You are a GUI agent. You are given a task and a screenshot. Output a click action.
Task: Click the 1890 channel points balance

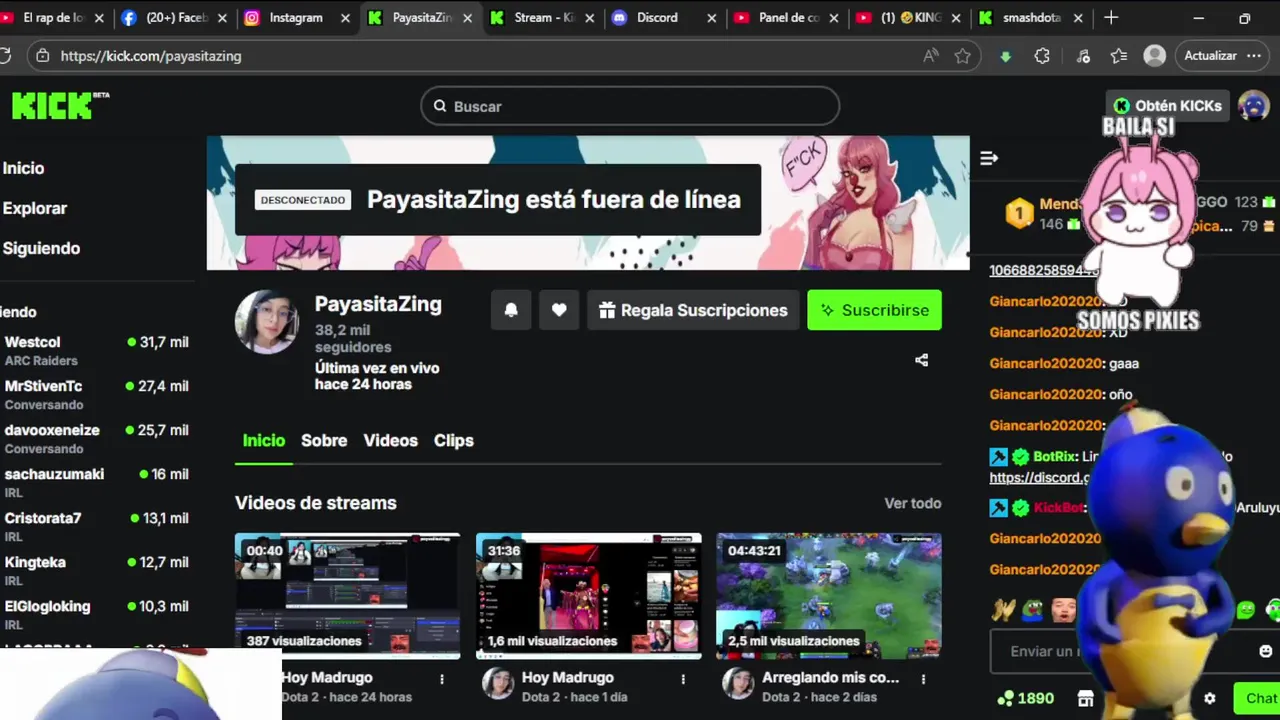(x=1026, y=698)
